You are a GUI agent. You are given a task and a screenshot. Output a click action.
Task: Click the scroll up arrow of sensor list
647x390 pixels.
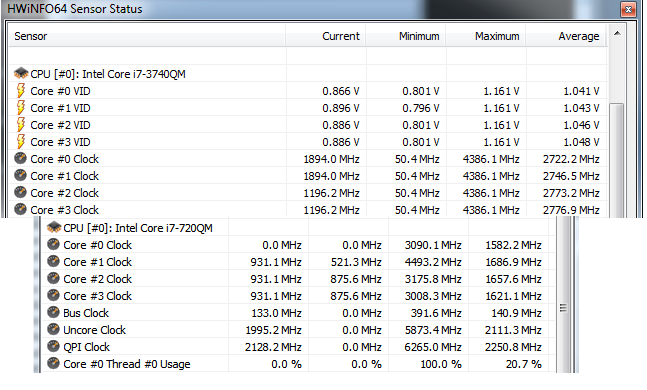coord(617,33)
